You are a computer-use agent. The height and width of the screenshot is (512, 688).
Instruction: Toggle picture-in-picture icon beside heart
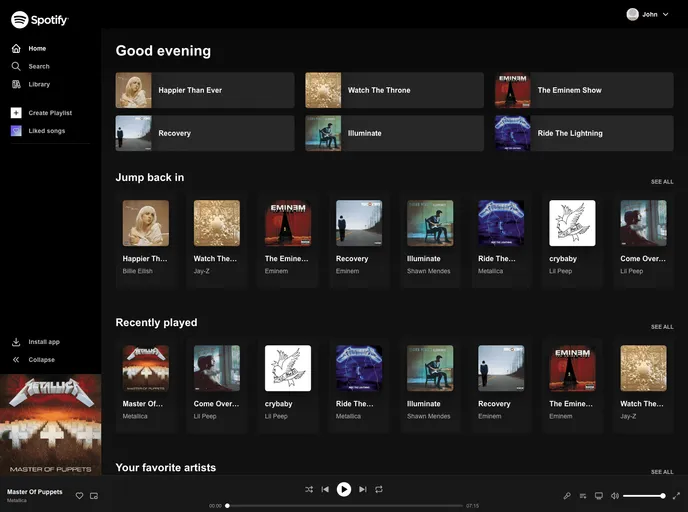pyautogui.click(x=94, y=496)
